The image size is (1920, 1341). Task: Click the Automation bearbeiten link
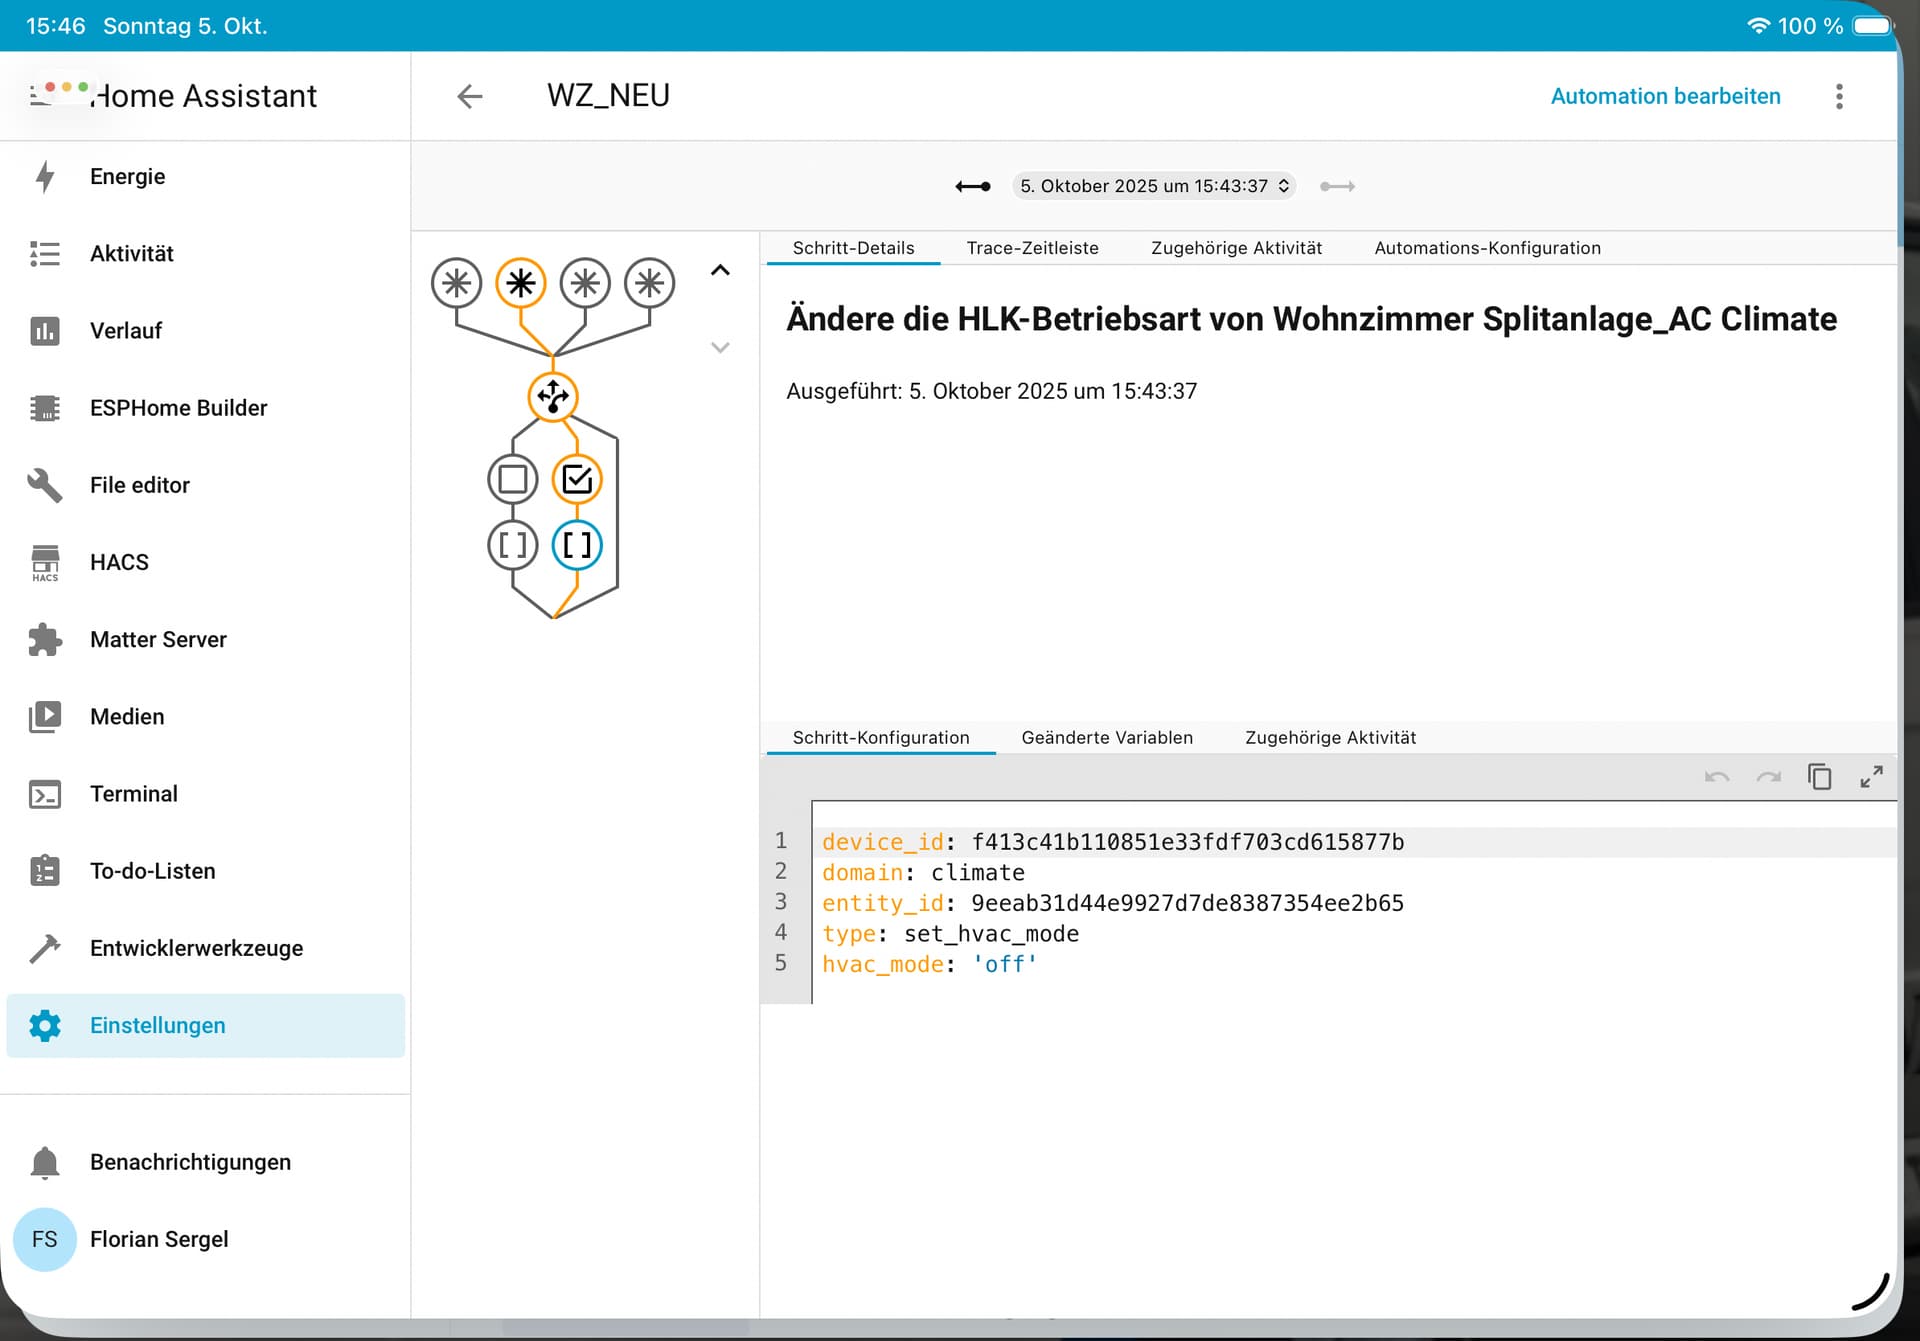coord(1665,96)
